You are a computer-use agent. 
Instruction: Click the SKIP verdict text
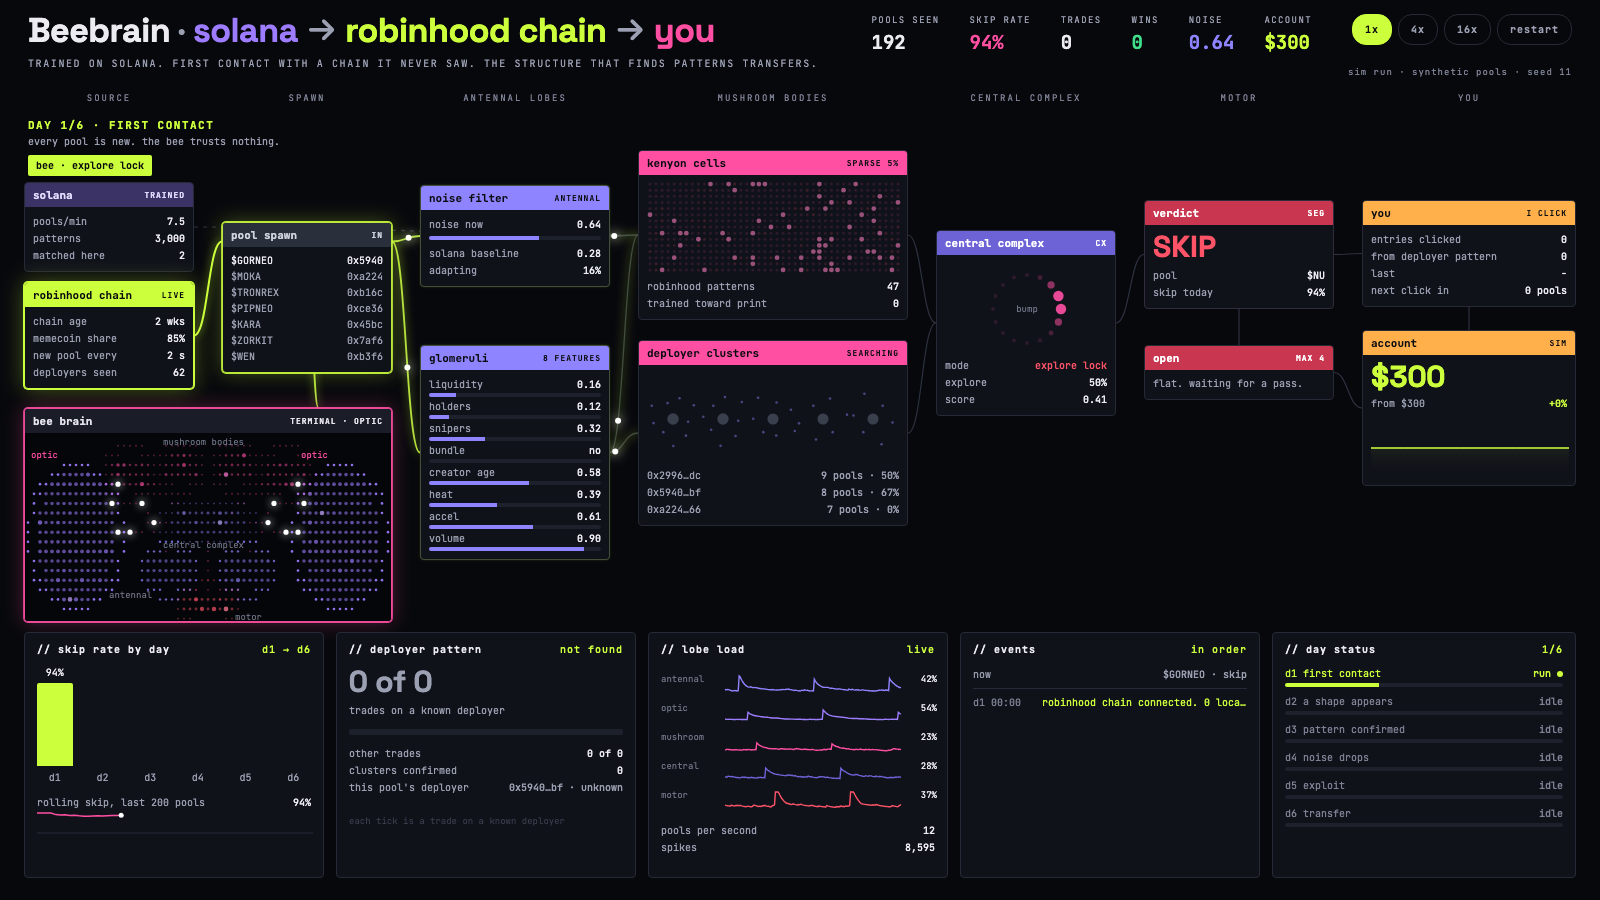[x=1184, y=246]
